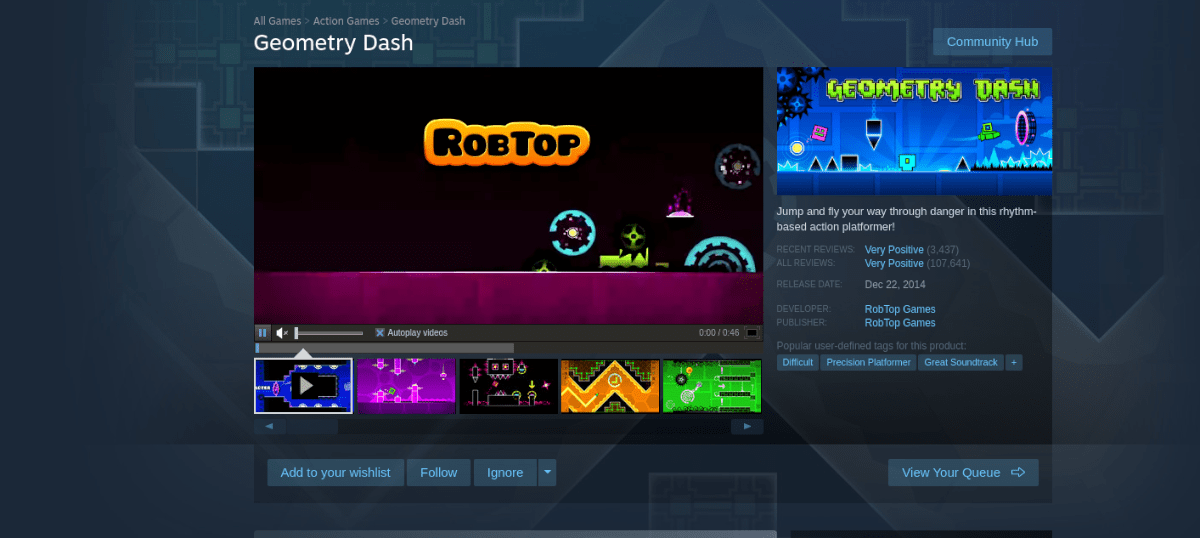Screen dimensions: 1200x538
Task: Click left arrow of thumbnail strip
Action: click(x=269, y=426)
